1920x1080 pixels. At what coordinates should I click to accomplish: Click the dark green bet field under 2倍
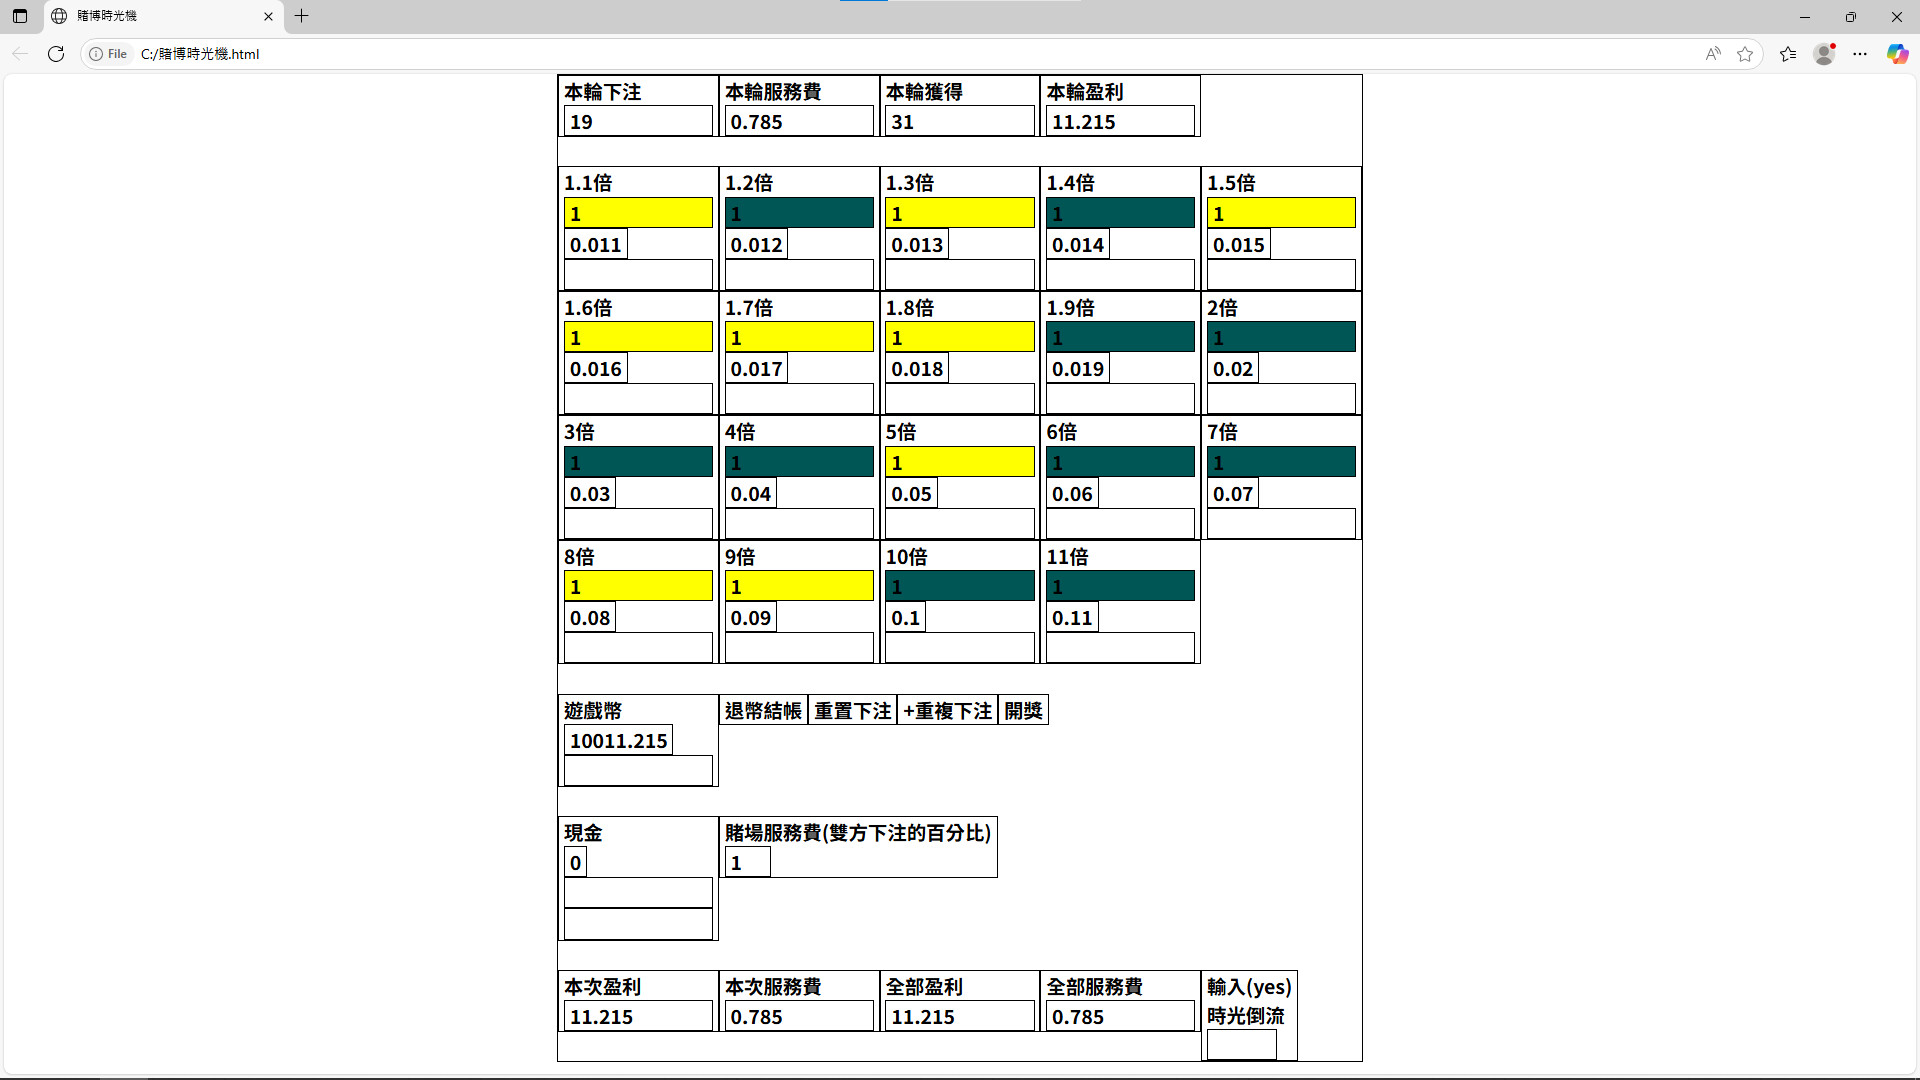click(x=1280, y=338)
